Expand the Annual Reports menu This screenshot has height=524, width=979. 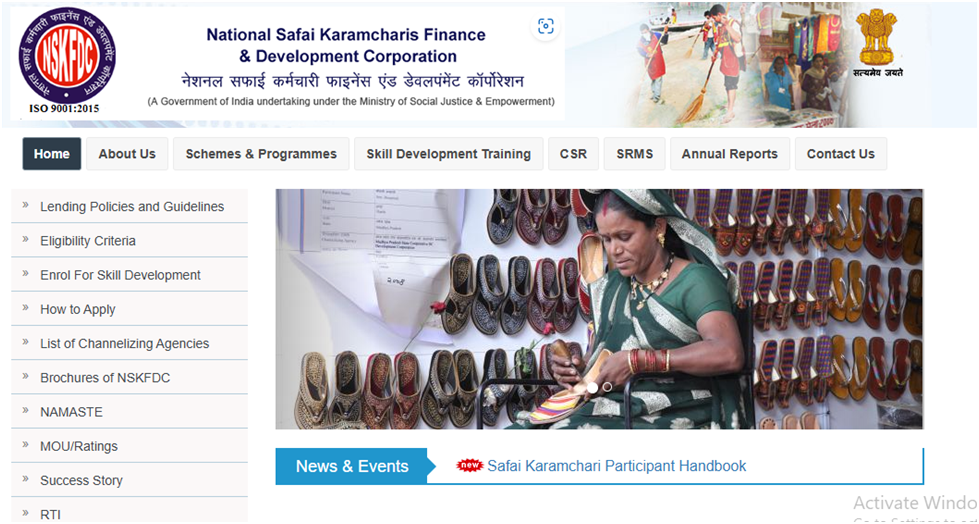coord(730,154)
